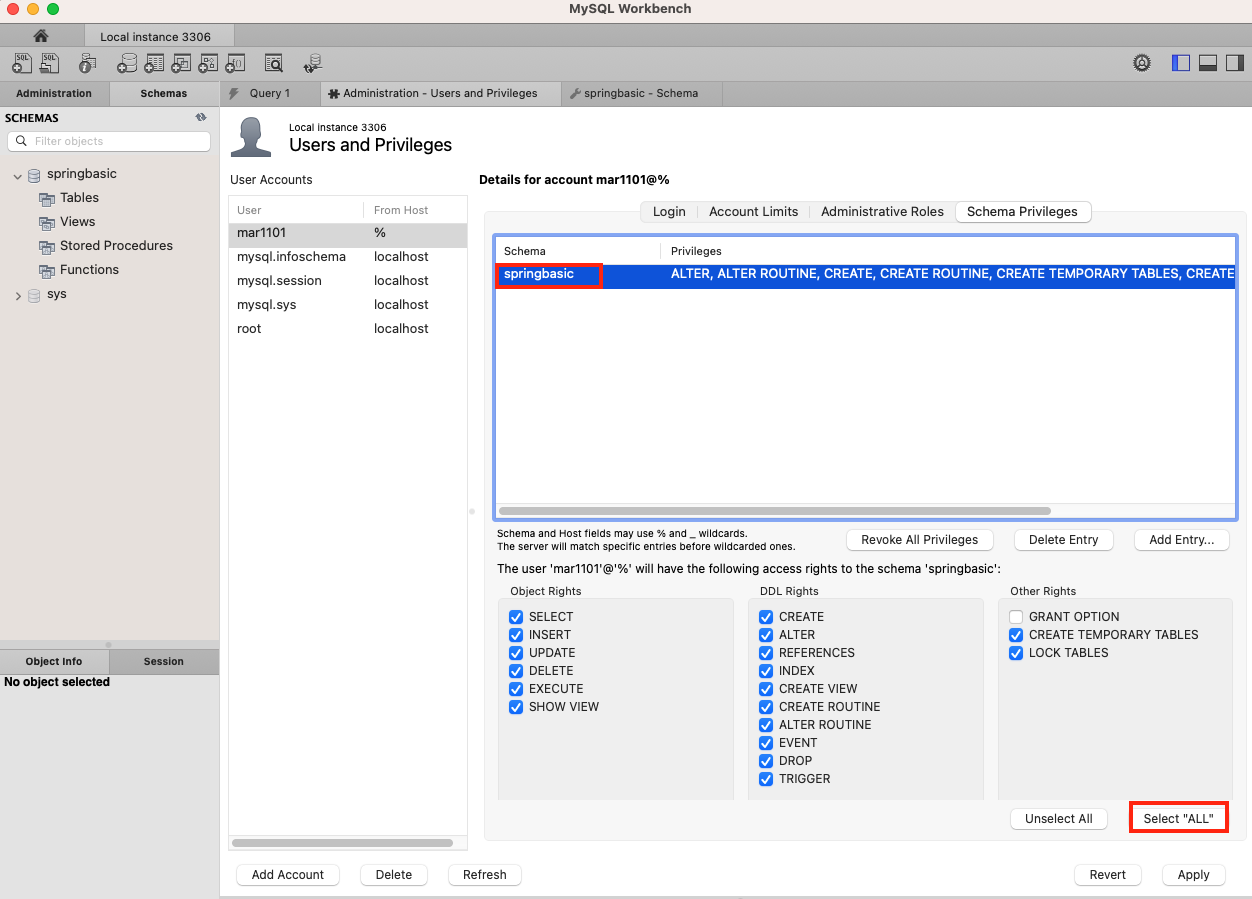The image size is (1252, 899).
Task: Click the schema privileges horizontal scrollbar
Action: tap(775, 511)
